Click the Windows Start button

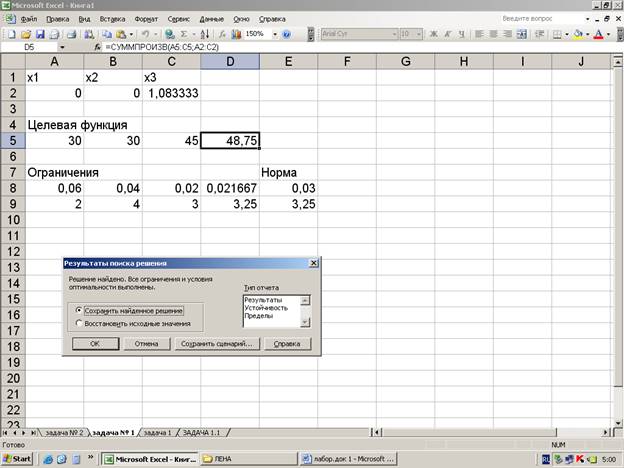(17, 458)
